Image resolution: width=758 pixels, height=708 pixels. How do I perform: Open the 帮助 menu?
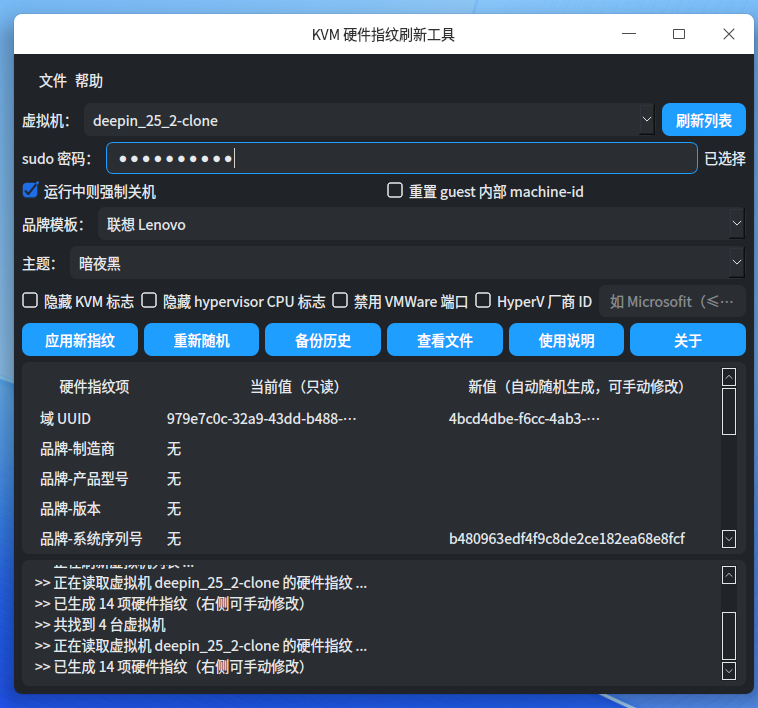(x=89, y=81)
